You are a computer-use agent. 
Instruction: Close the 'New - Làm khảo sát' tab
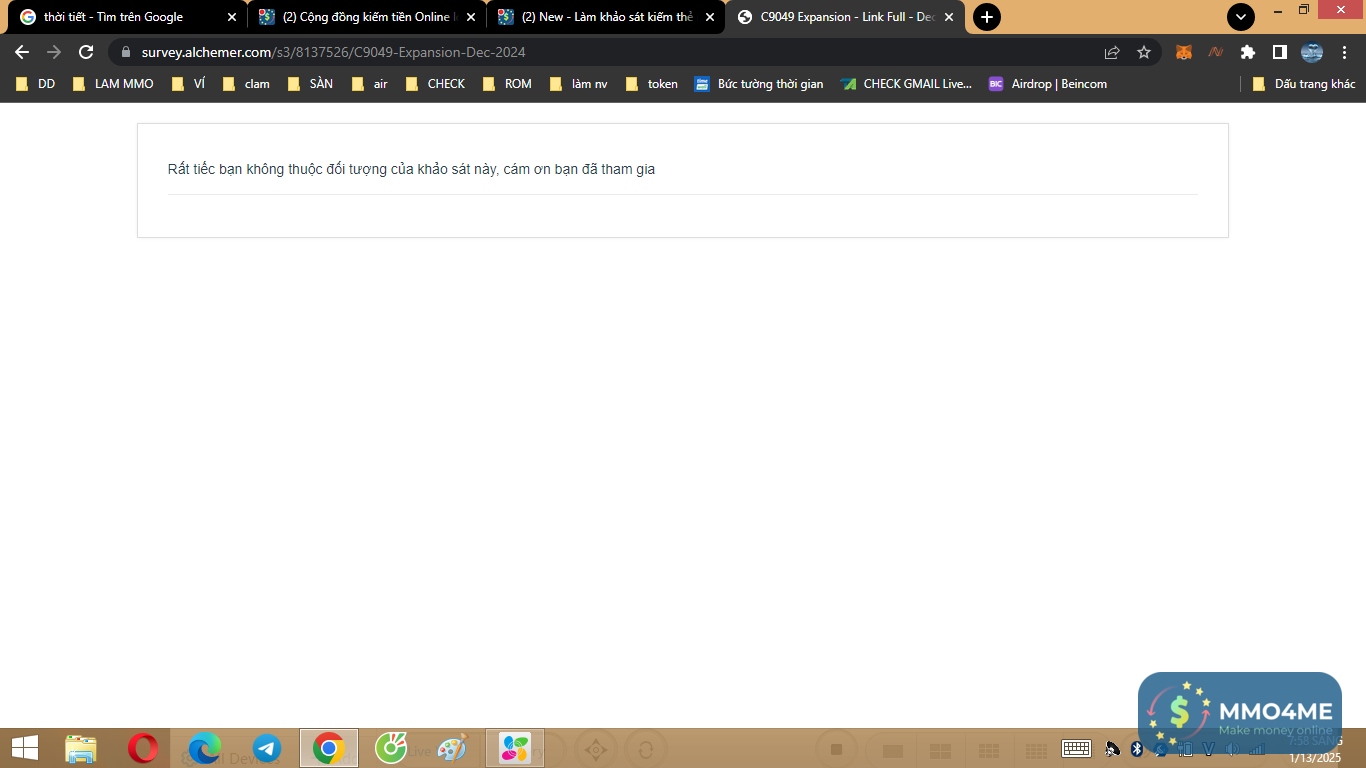pyautogui.click(x=710, y=17)
